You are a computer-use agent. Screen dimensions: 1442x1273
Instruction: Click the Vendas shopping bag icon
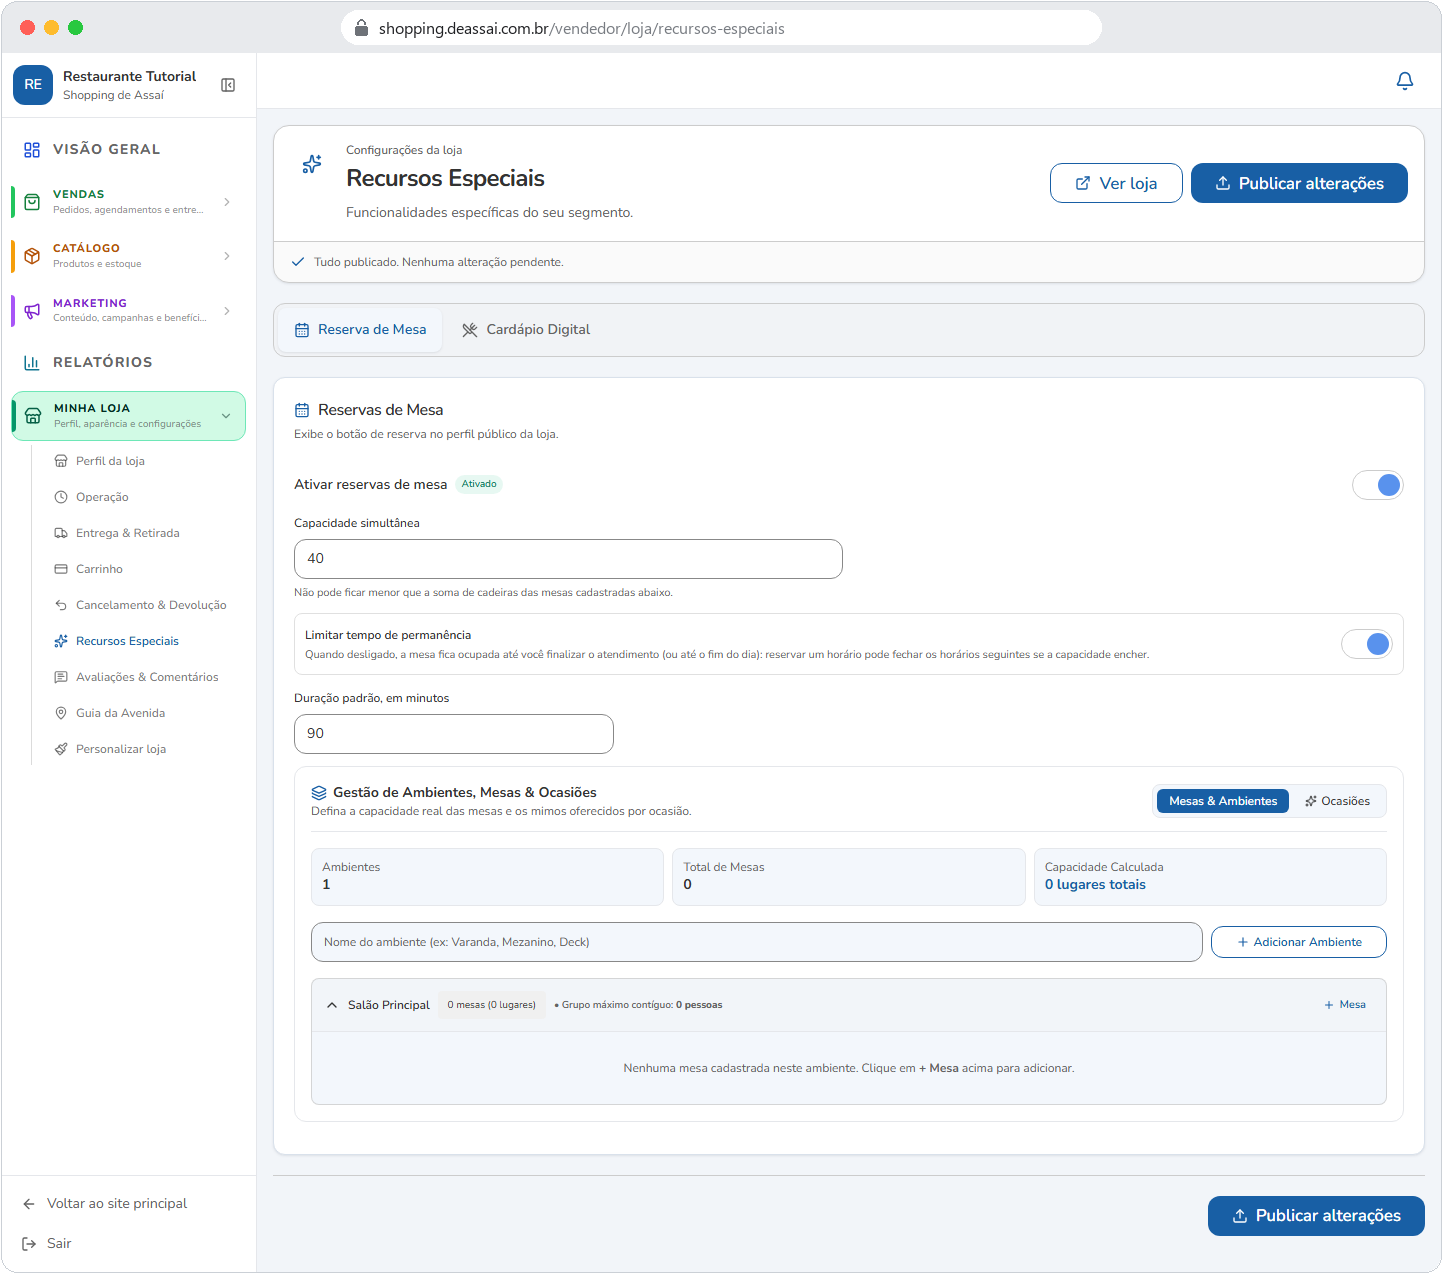click(32, 202)
